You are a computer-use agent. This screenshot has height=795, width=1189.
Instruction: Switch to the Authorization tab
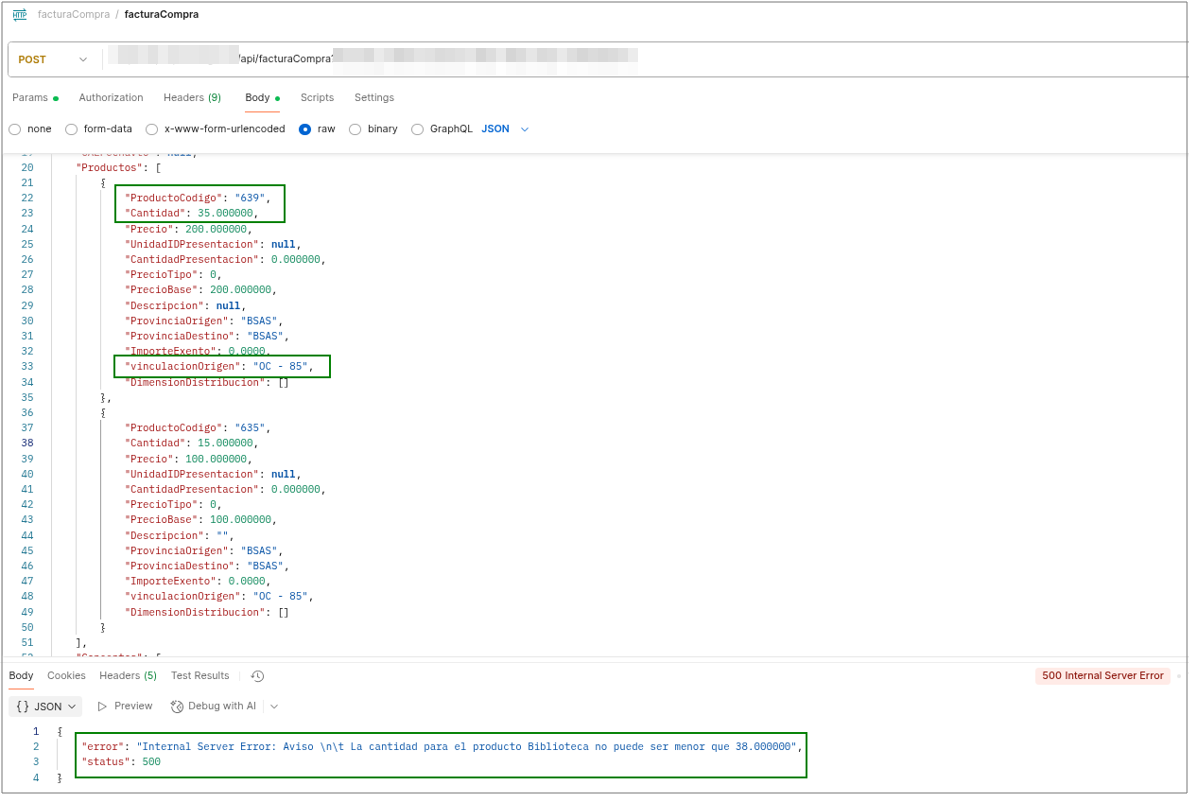111,98
